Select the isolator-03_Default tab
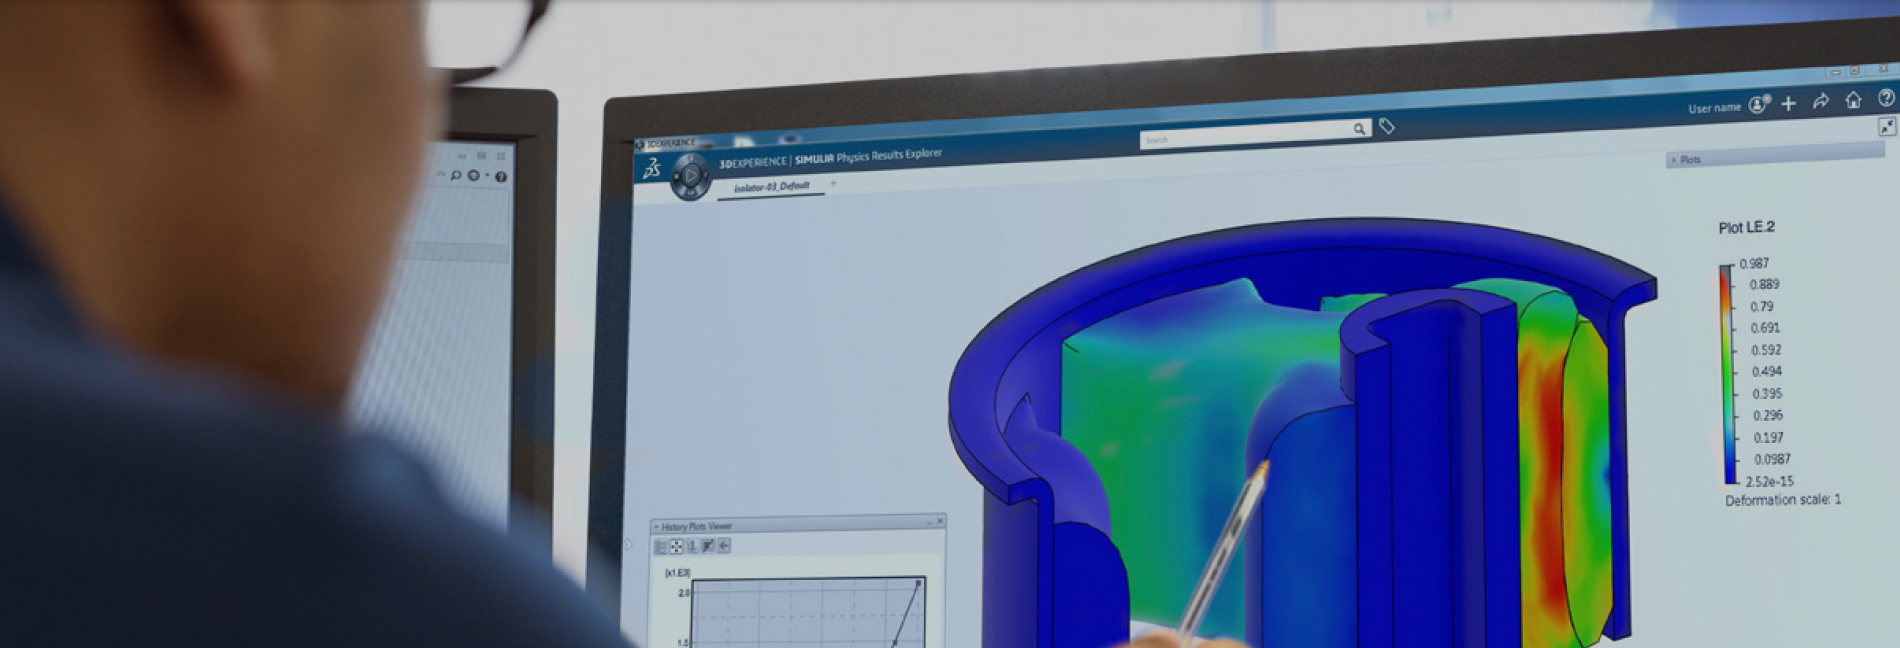The width and height of the screenshot is (1900, 648). click(x=771, y=187)
